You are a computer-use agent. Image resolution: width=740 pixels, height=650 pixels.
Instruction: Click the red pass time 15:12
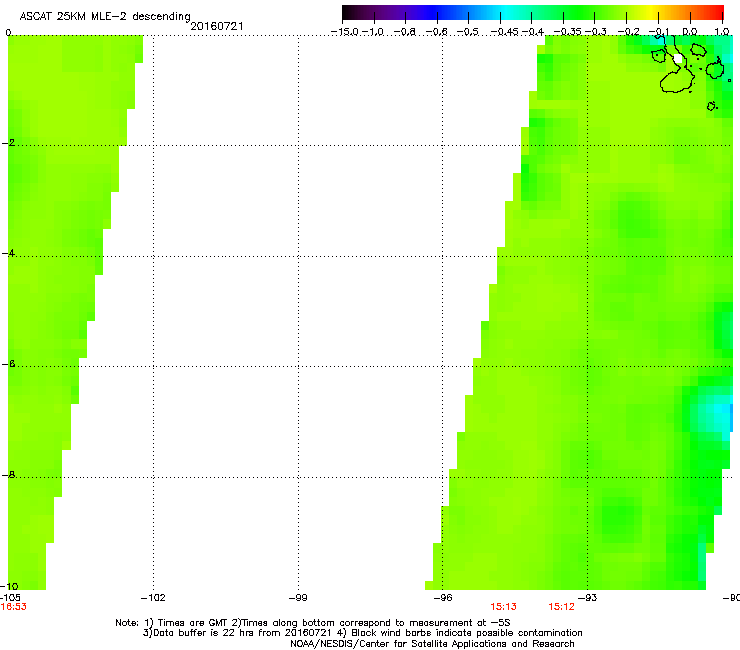[562, 607]
